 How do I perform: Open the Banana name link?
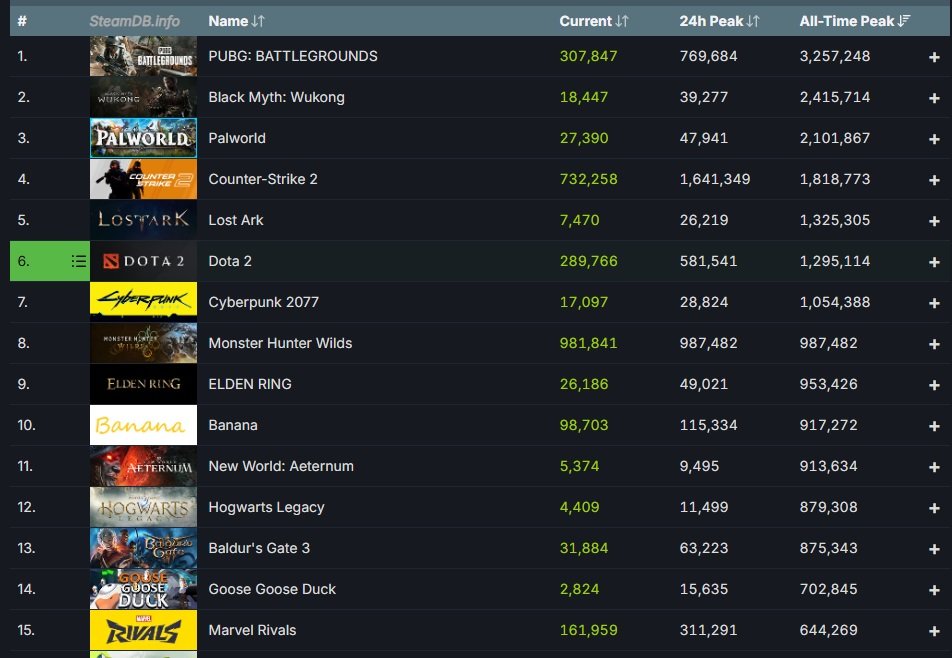(233, 425)
